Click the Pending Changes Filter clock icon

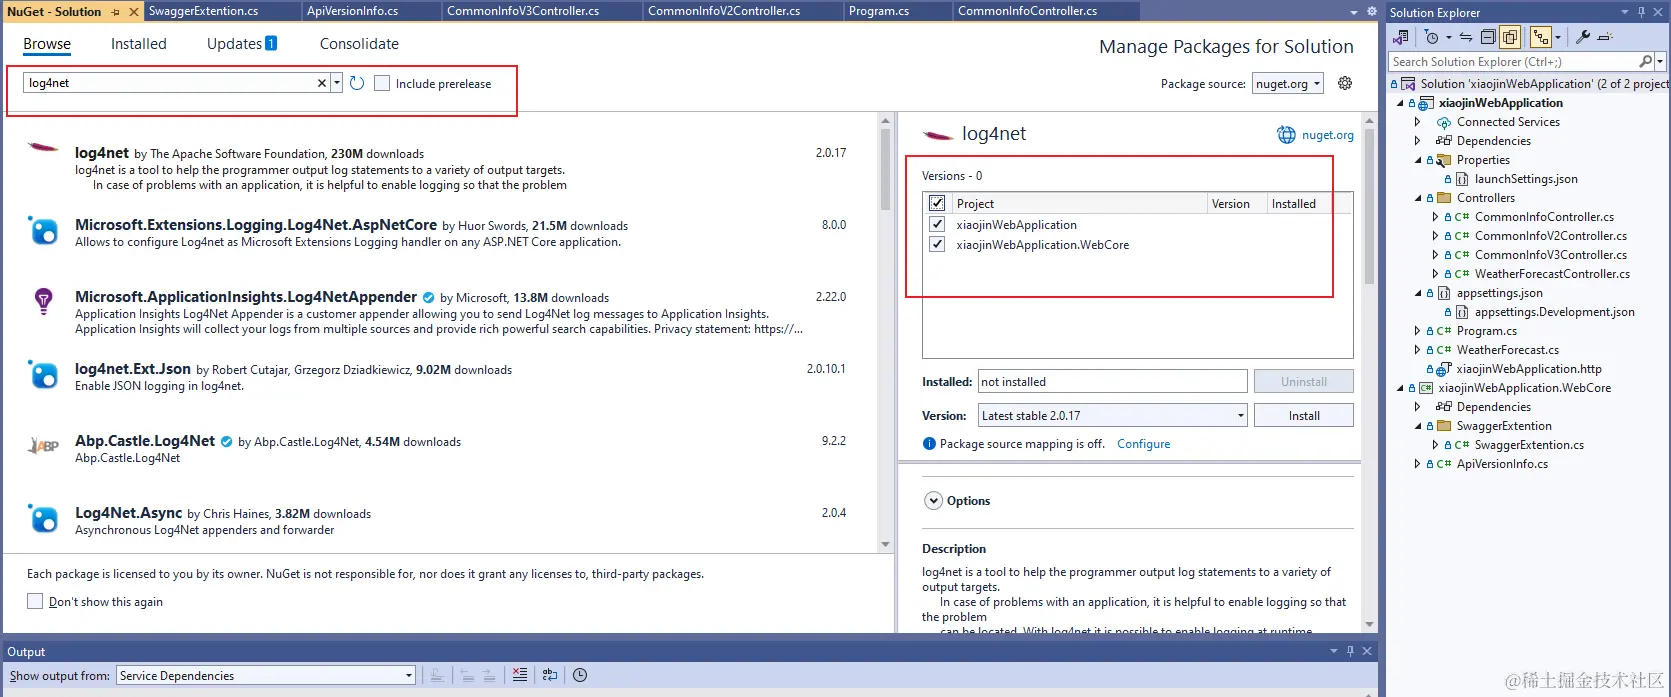(x=1432, y=37)
